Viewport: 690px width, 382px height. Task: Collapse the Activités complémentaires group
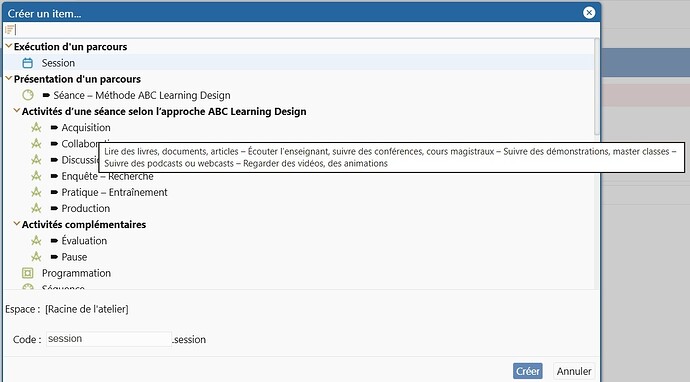(17, 224)
